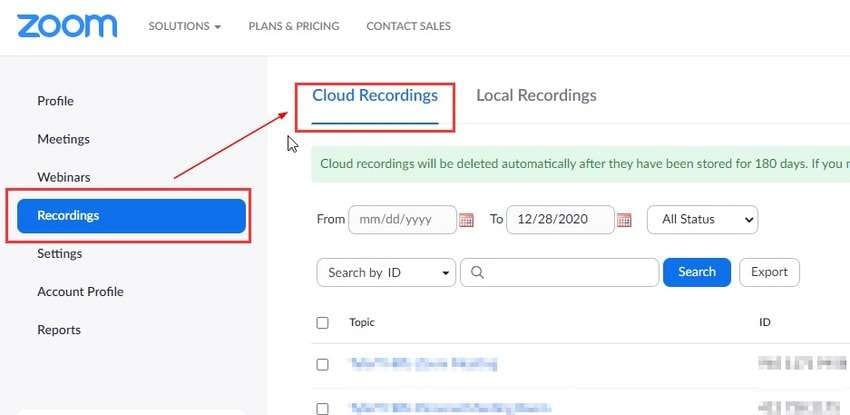Switch to Local Recordings tab
This screenshot has height=415, width=850.
tap(536, 96)
